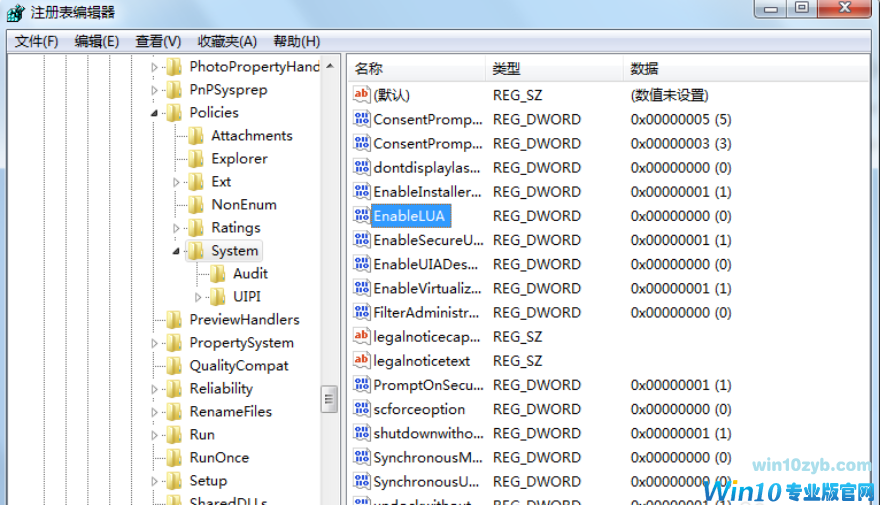Select the Setup tree item
The image size is (880, 505).
208,481
